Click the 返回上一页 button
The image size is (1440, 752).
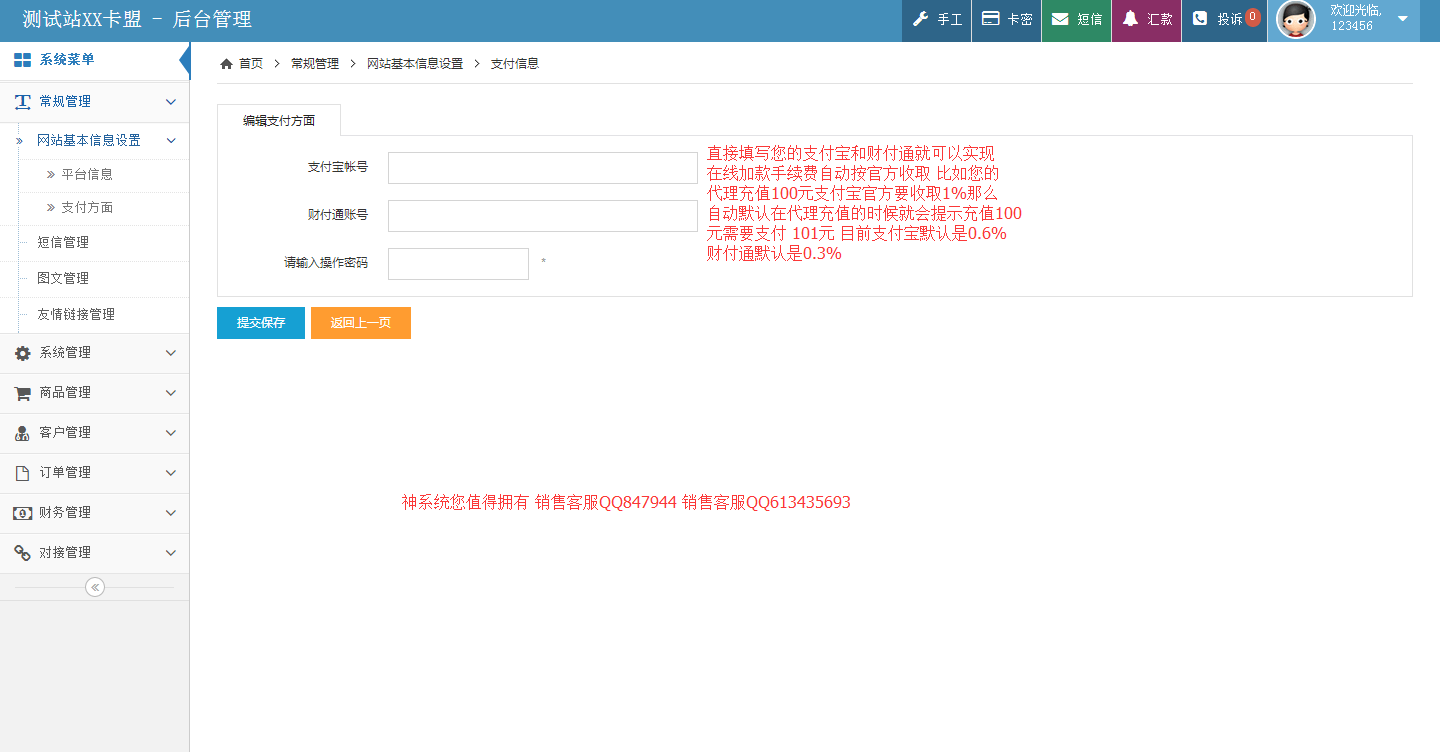(360, 322)
